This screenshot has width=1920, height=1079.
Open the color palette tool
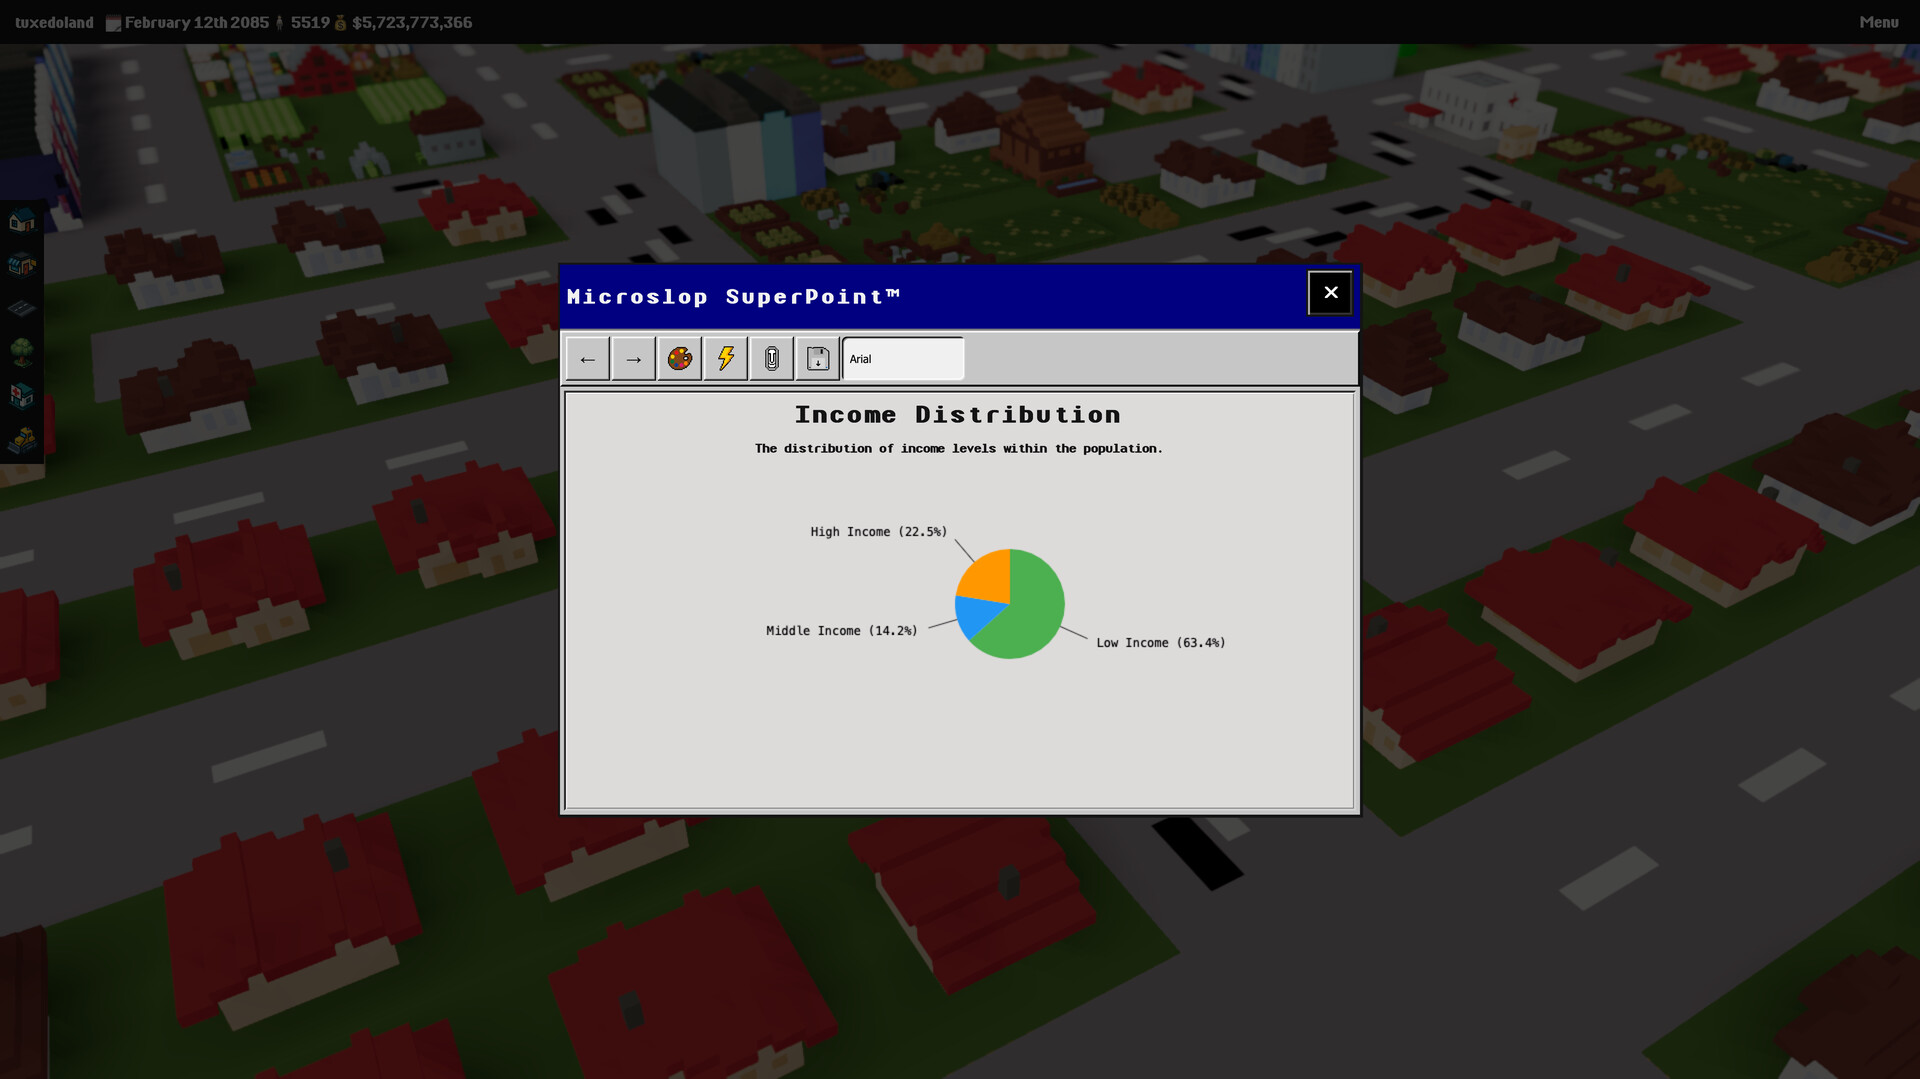click(x=679, y=359)
